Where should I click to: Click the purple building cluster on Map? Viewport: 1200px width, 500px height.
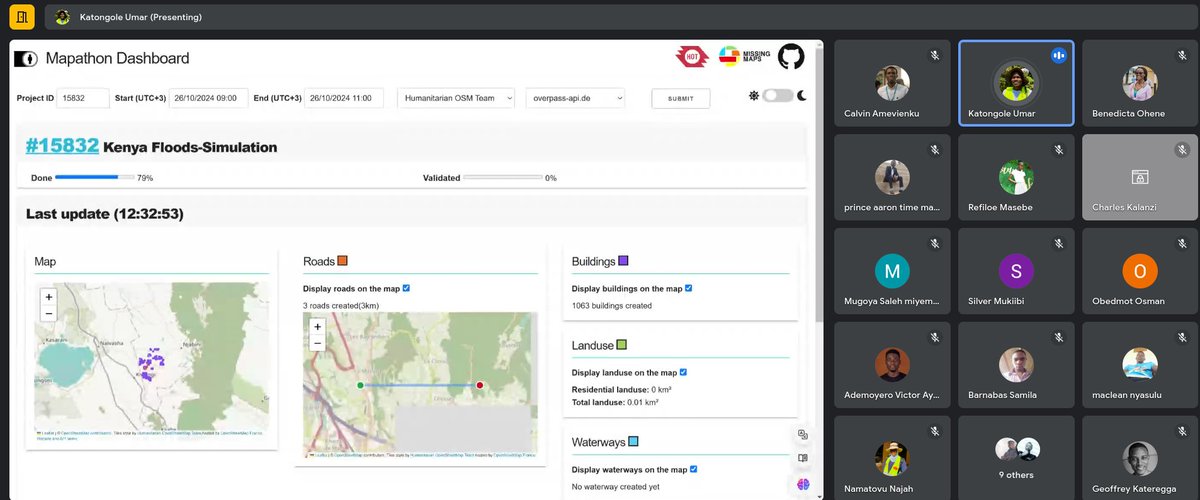[151, 362]
